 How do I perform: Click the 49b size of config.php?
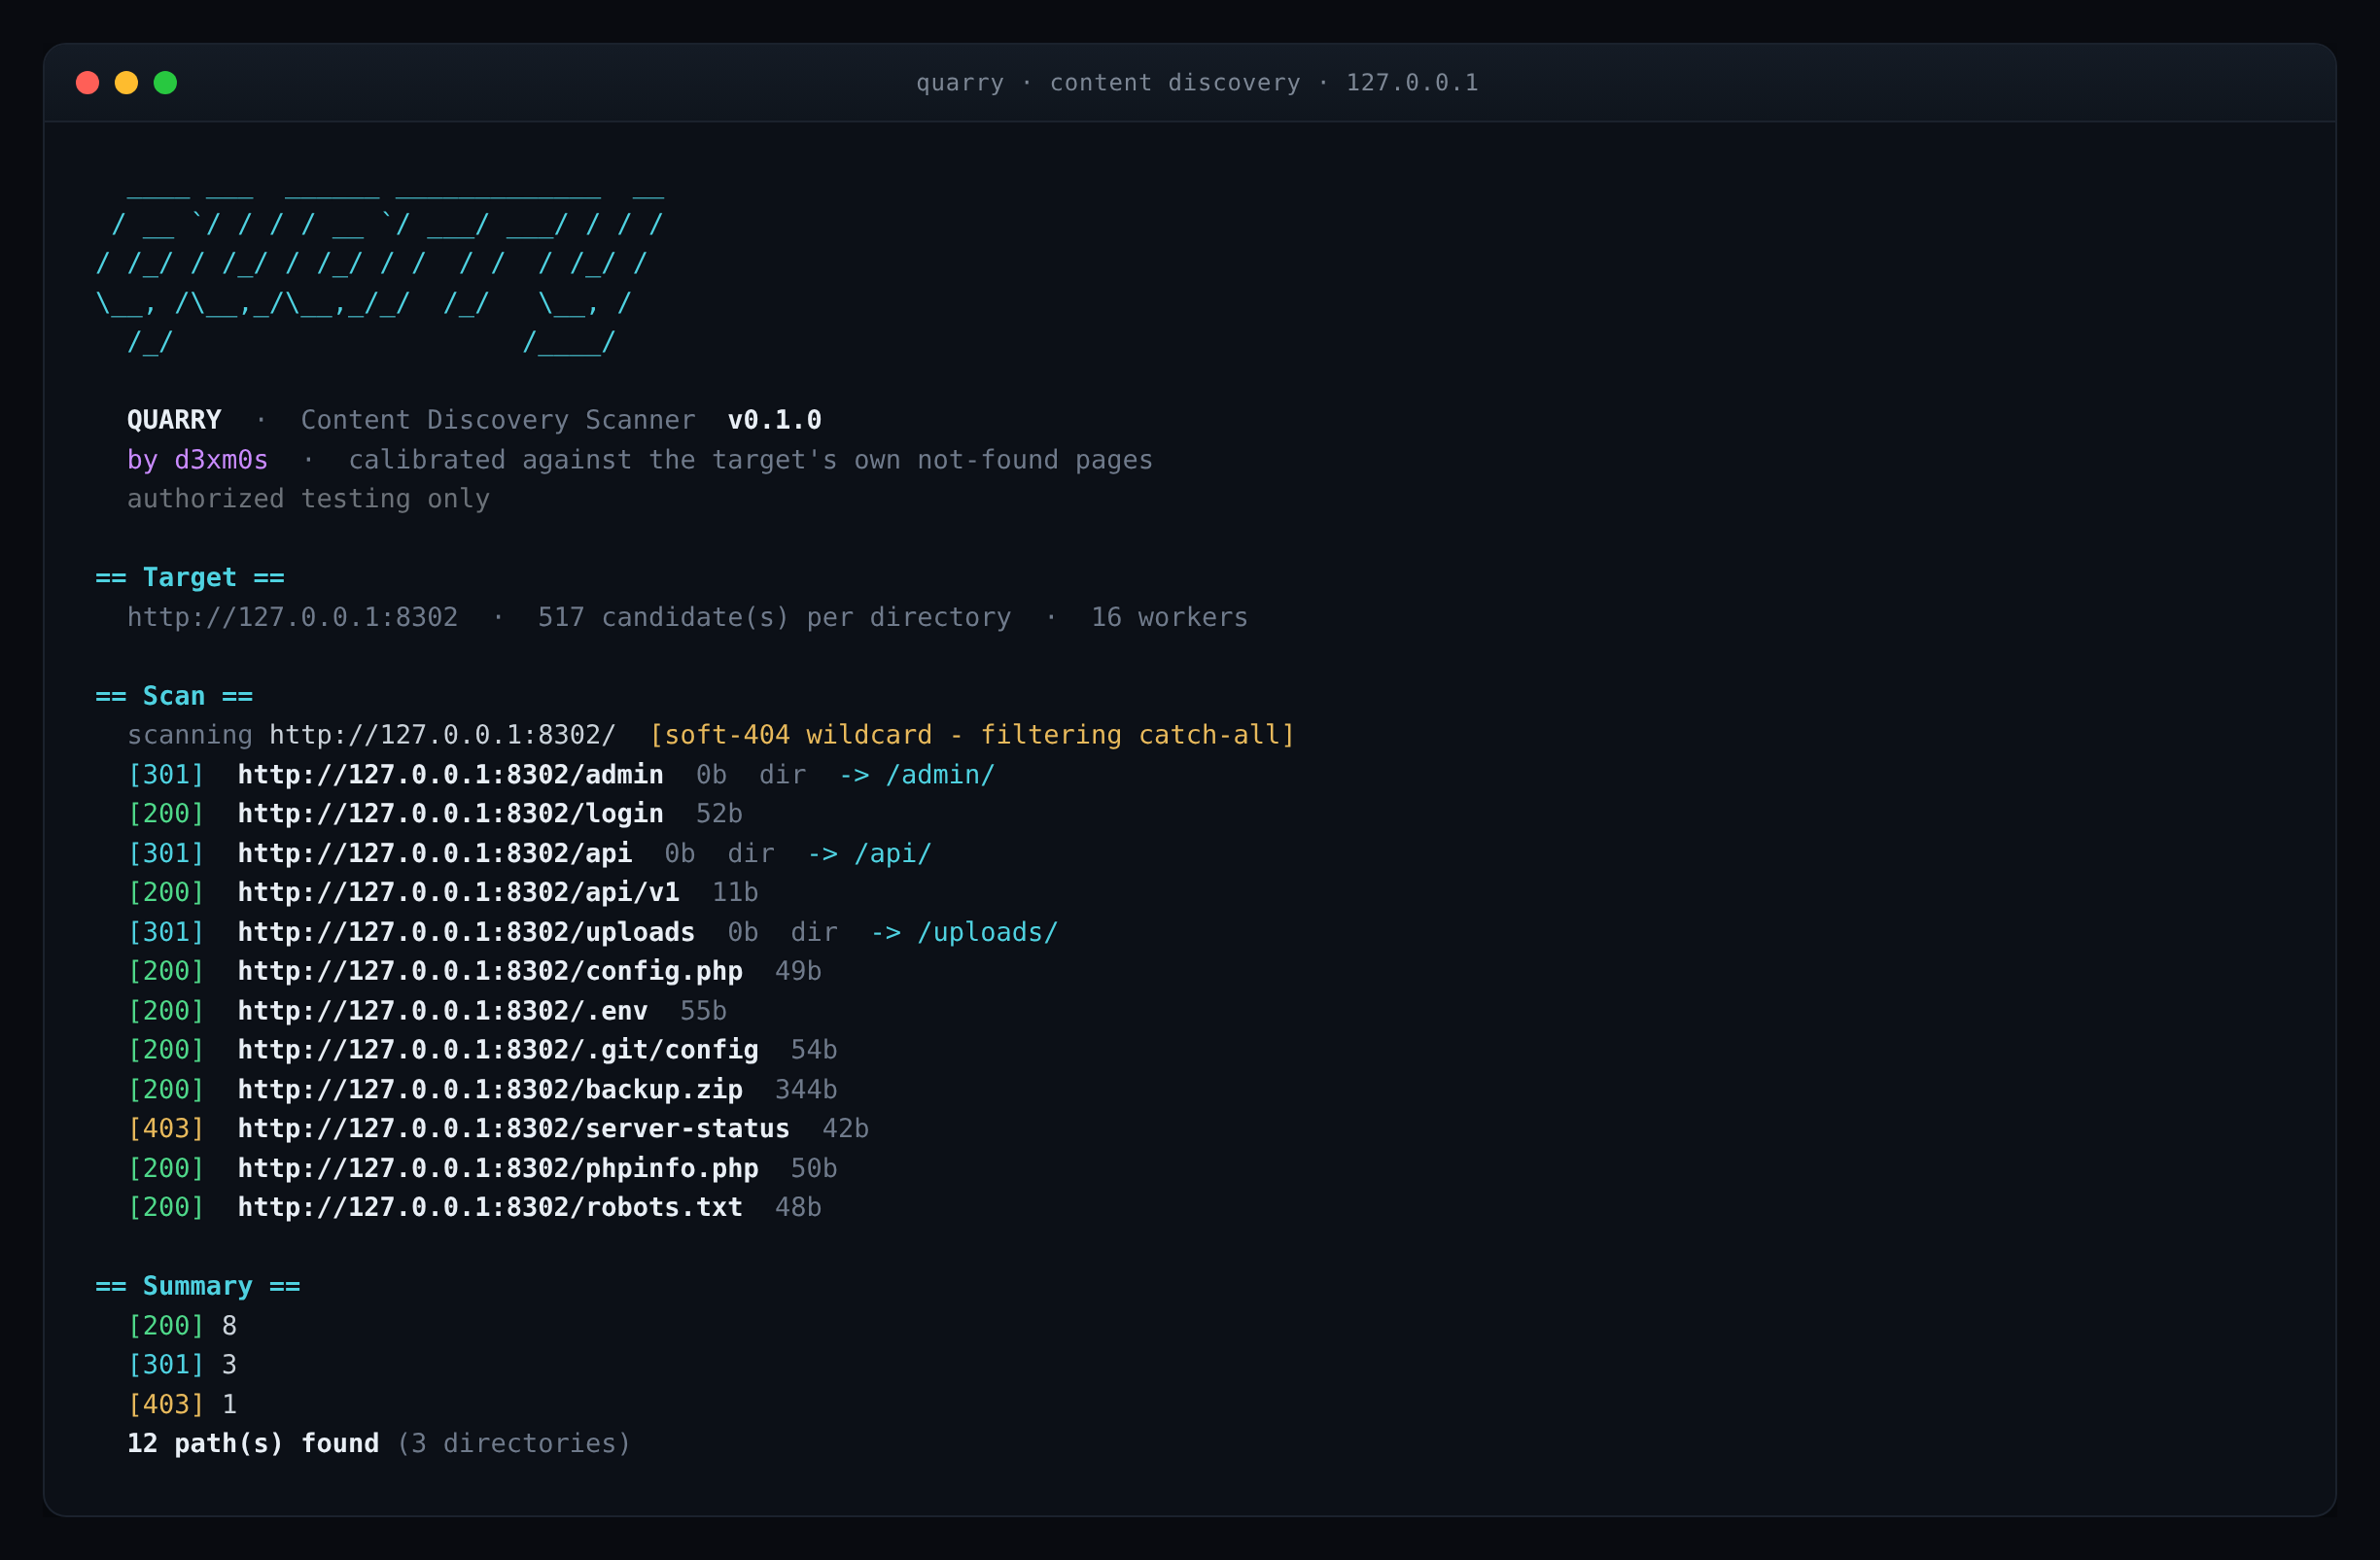[798, 971]
